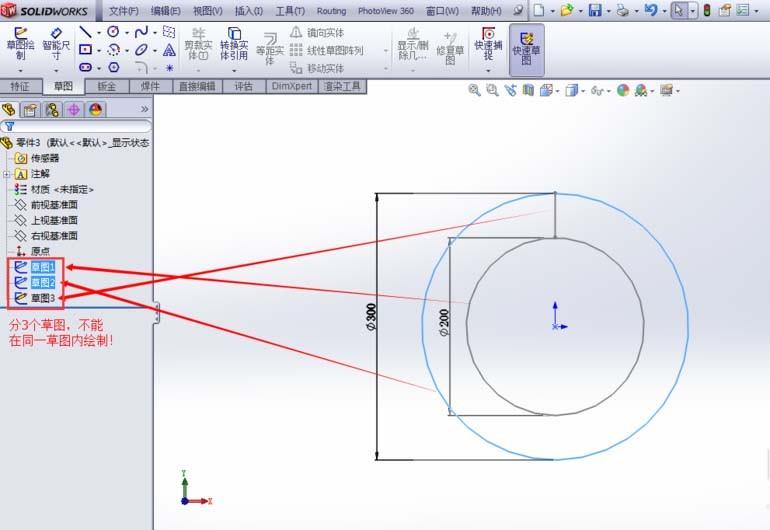Open dropdown under 草图绘制
Viewport: 770px width, 530px height.
(20, 71)
